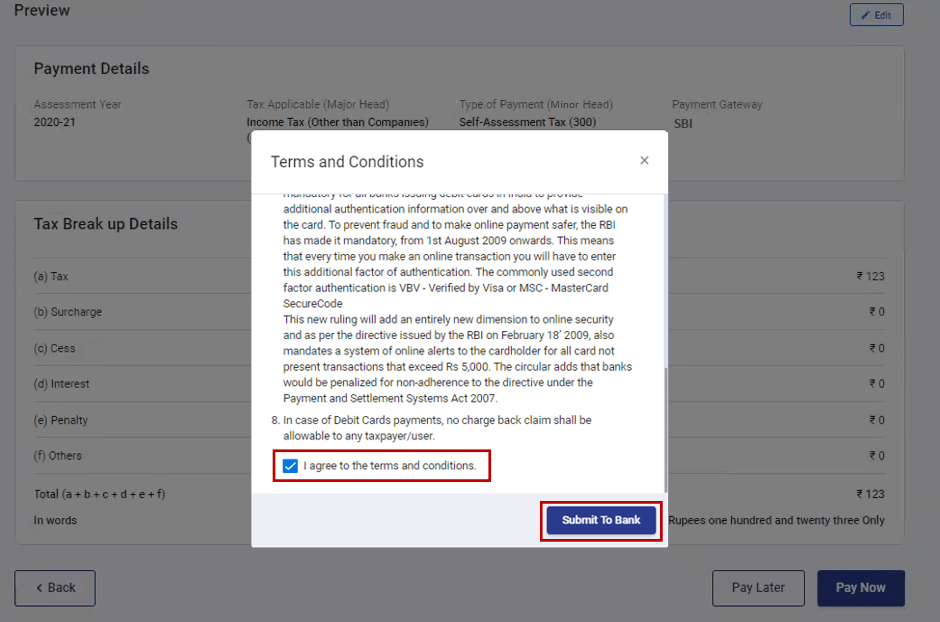Select the (d) Interest row label
Image resolution: width=940 pixels, height=622 pixels.
pos(62,384)
